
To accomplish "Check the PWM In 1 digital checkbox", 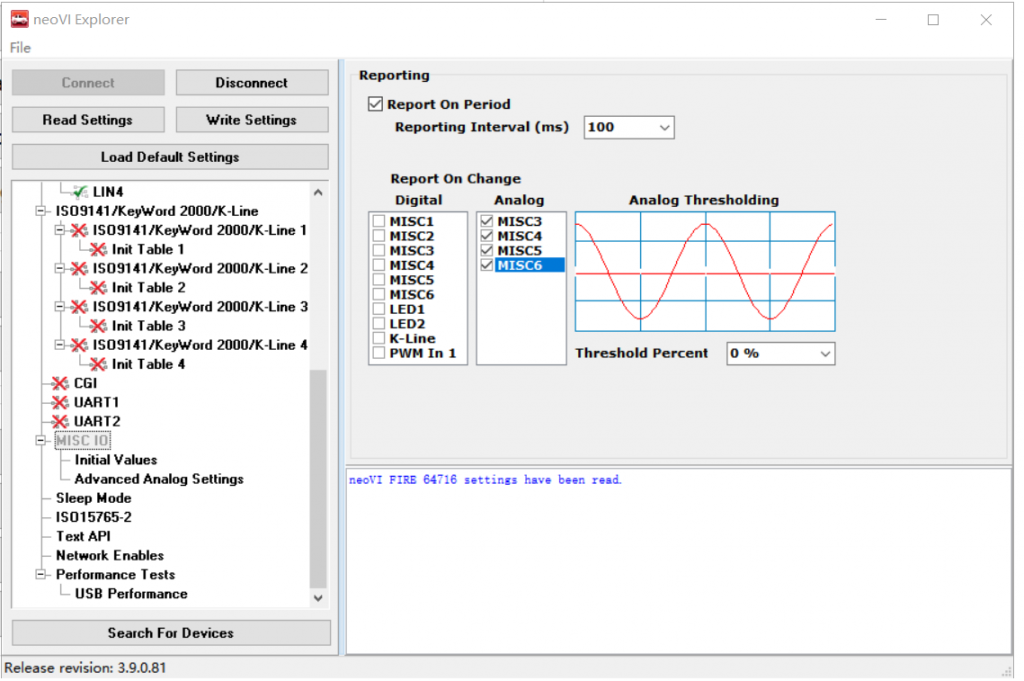I will (x=379, y=353).
